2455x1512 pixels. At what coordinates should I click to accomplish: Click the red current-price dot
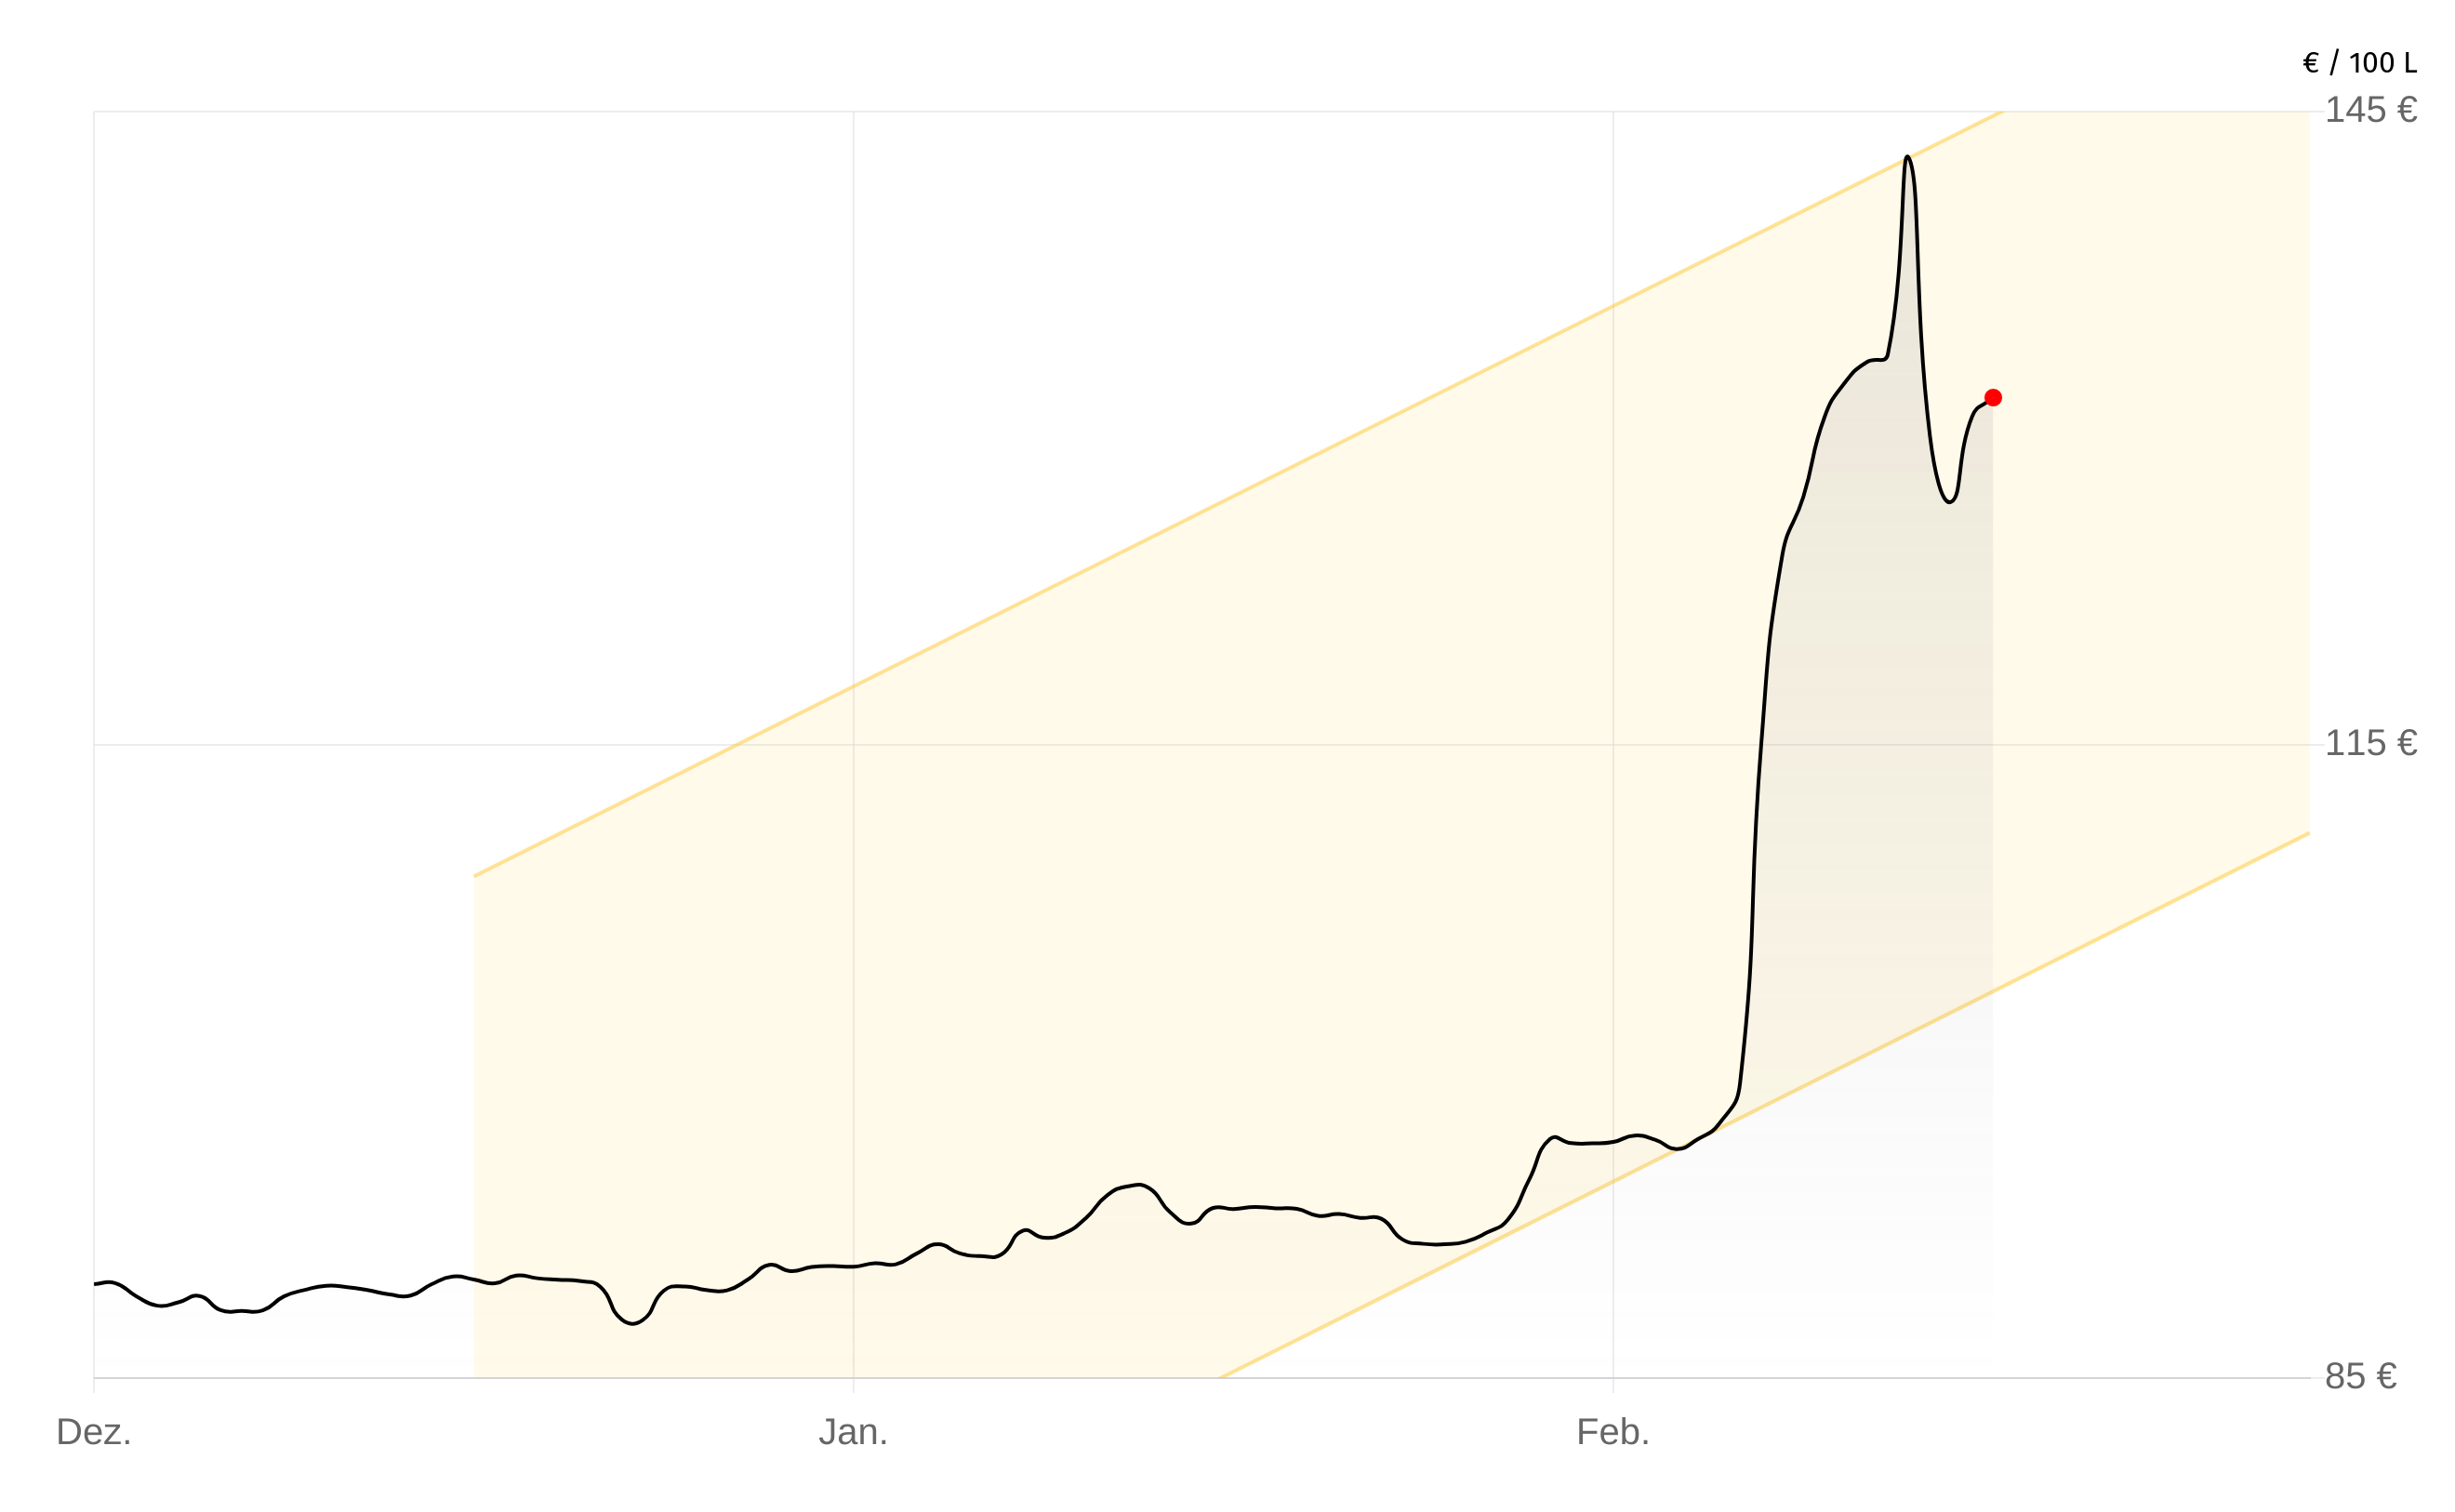click(1992, 398)
